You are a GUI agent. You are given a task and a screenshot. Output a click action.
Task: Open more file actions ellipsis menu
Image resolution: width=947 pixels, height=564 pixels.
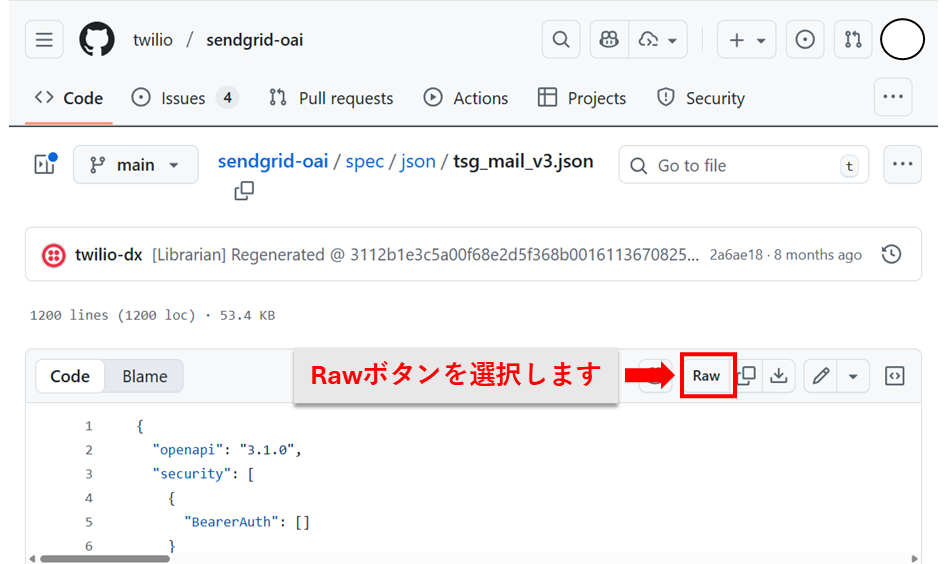coord(902,164)
